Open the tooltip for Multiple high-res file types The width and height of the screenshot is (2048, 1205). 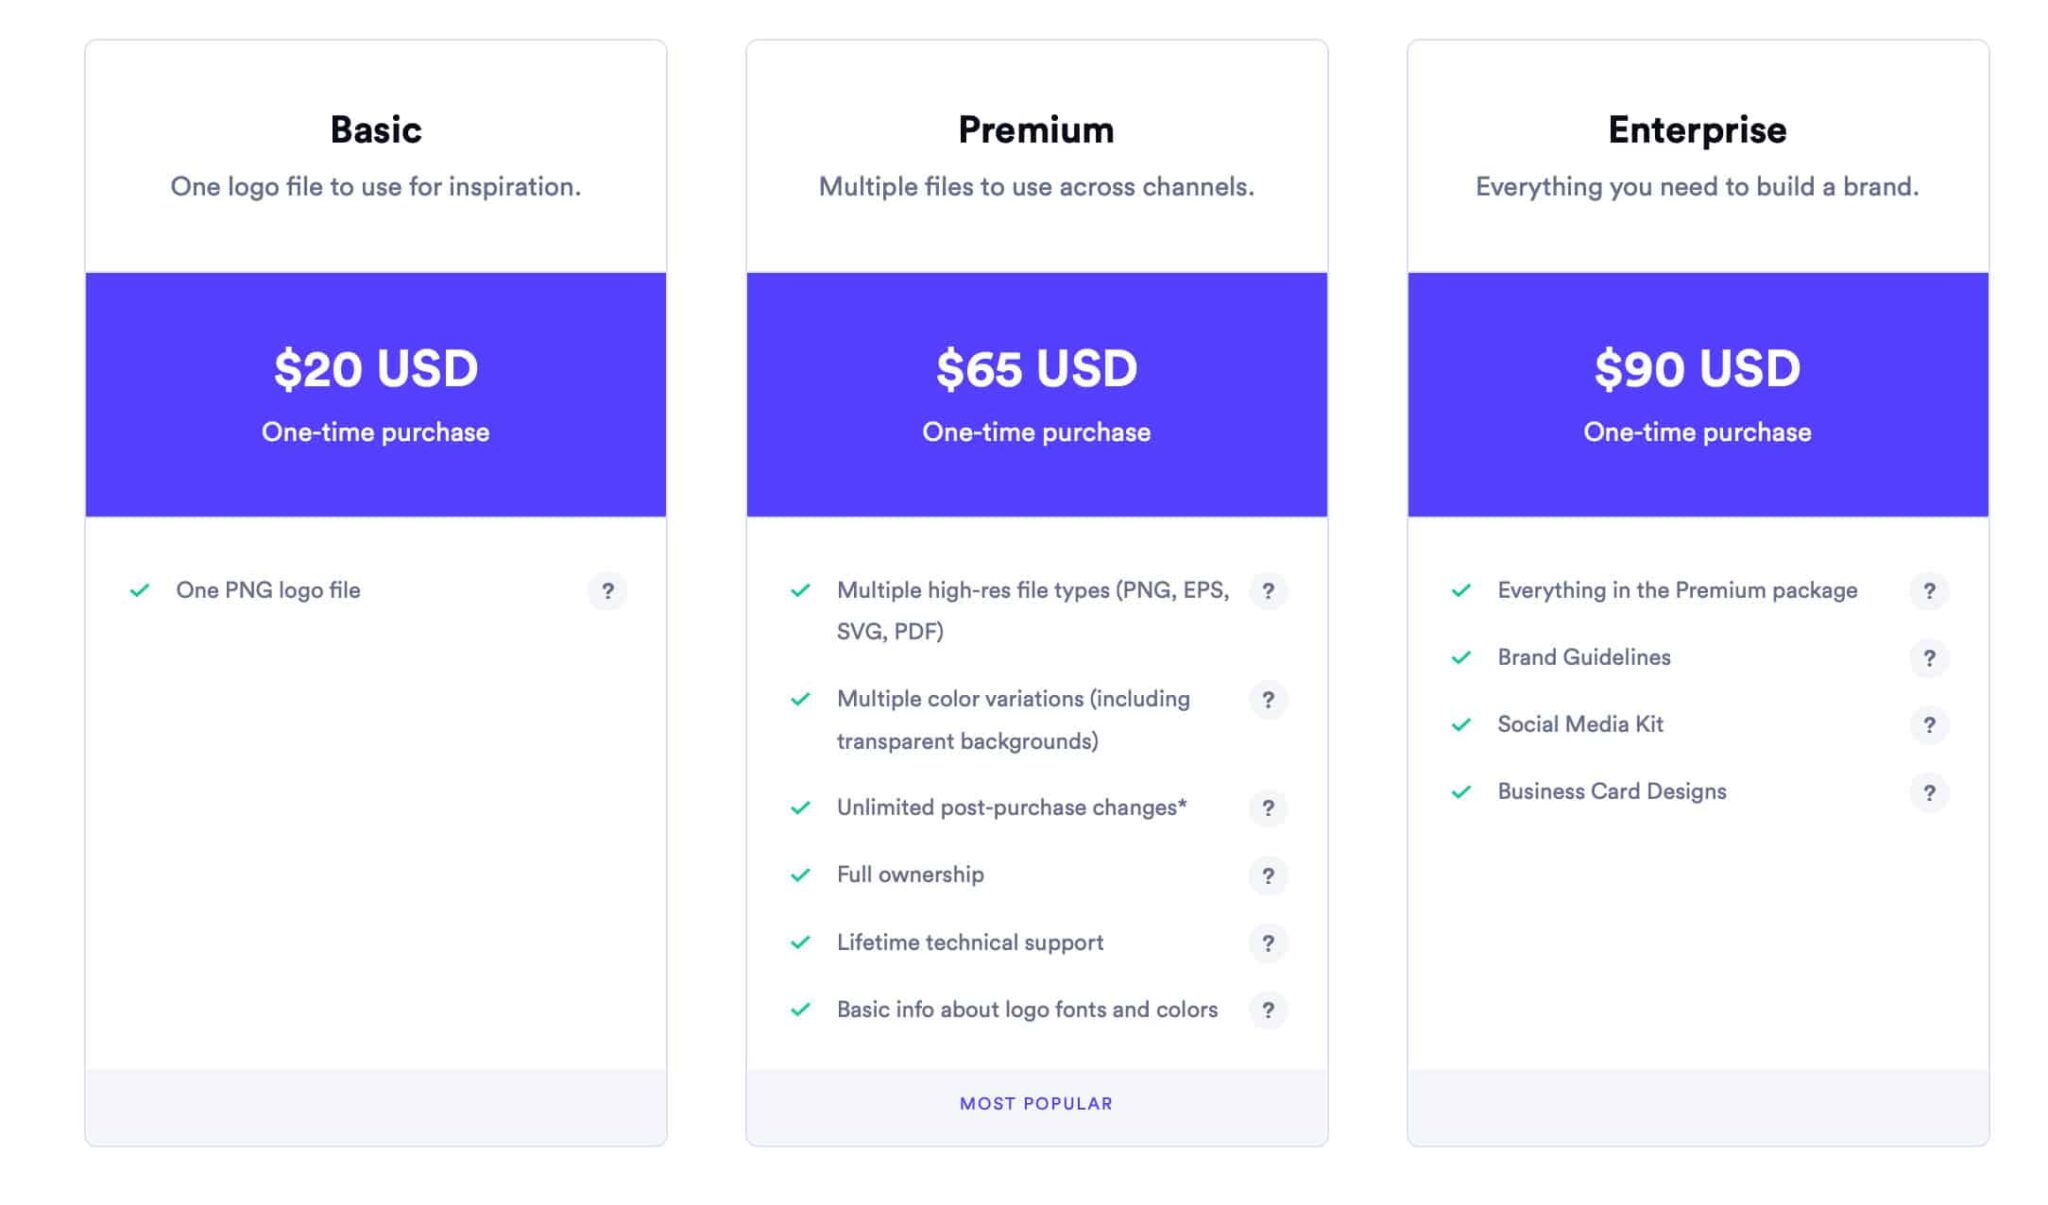[1269, 591]
